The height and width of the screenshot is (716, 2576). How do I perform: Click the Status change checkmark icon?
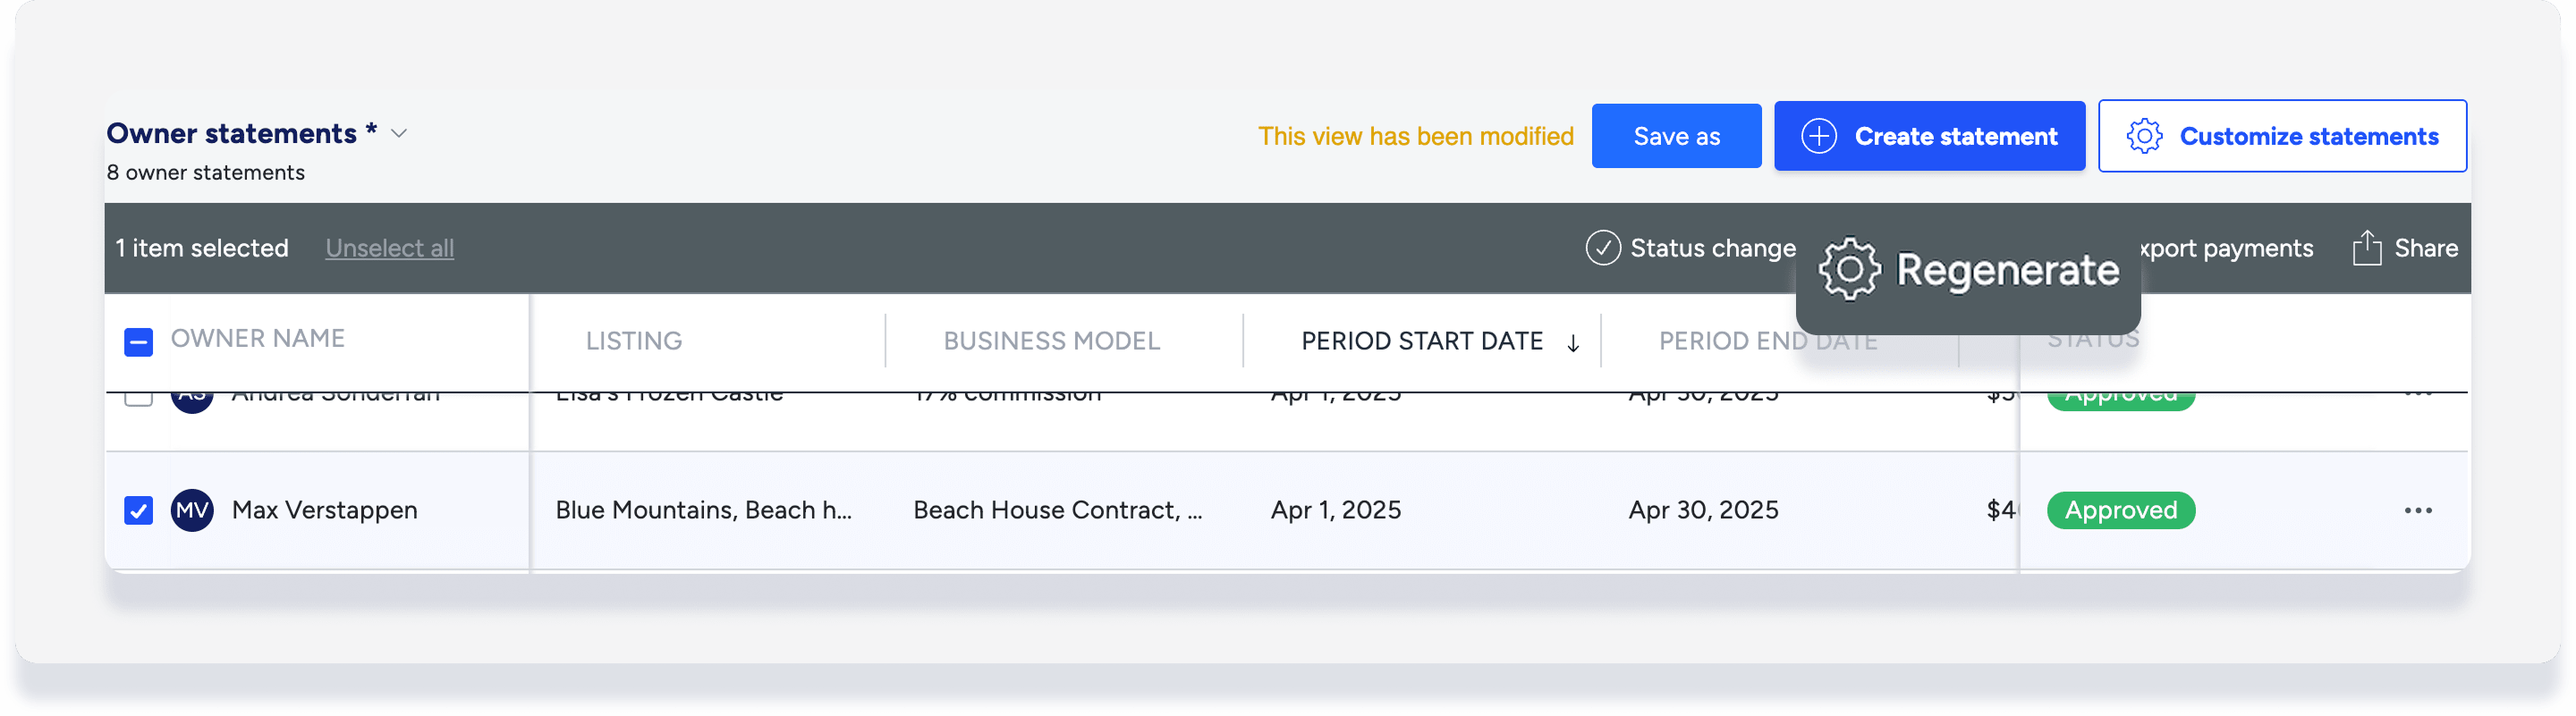point(1602,248)
